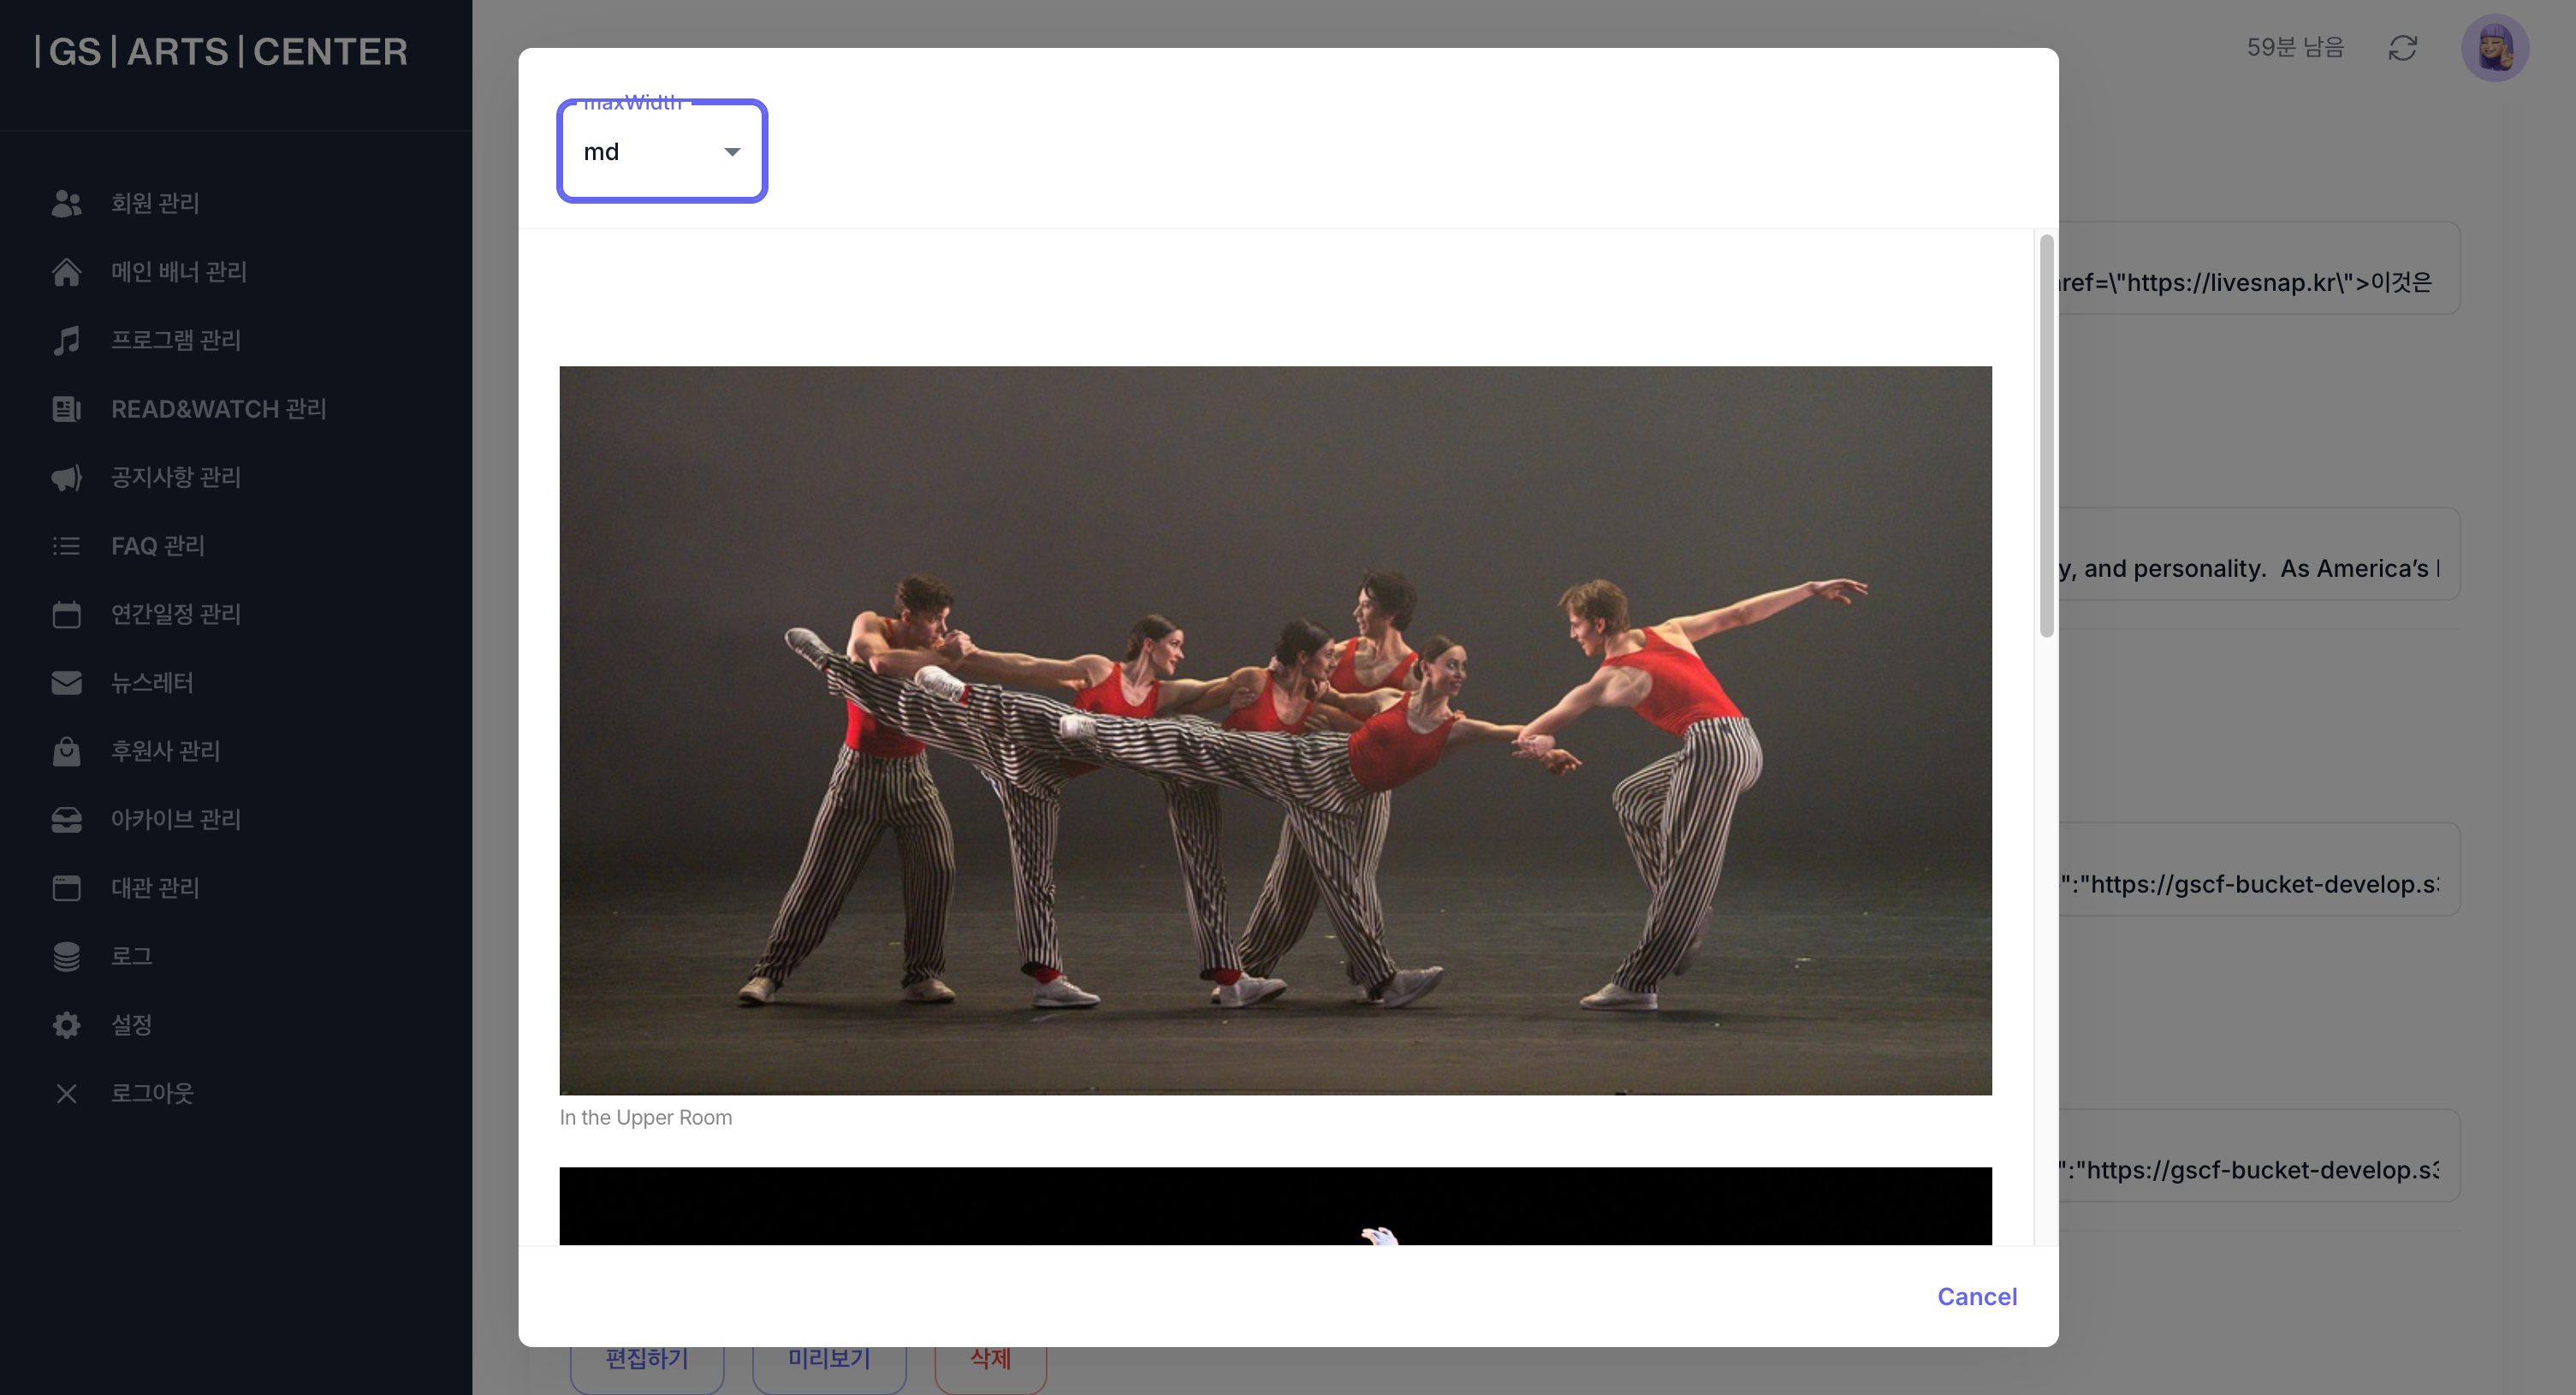Image resolution: width=2576 pixels, height=1395 pixels.
Task: Open 회원 관리 in the sidebar
Action: click(x=155, y=203)
